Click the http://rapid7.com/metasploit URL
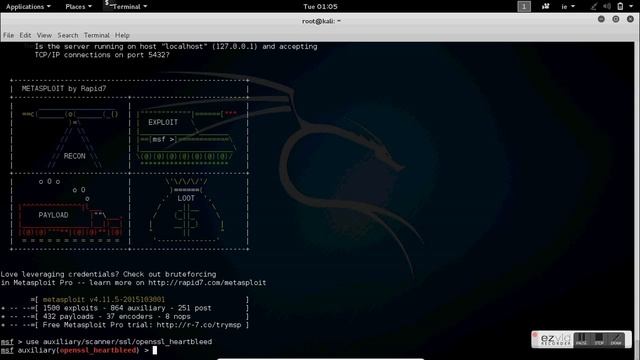 [x=207, y=282]
